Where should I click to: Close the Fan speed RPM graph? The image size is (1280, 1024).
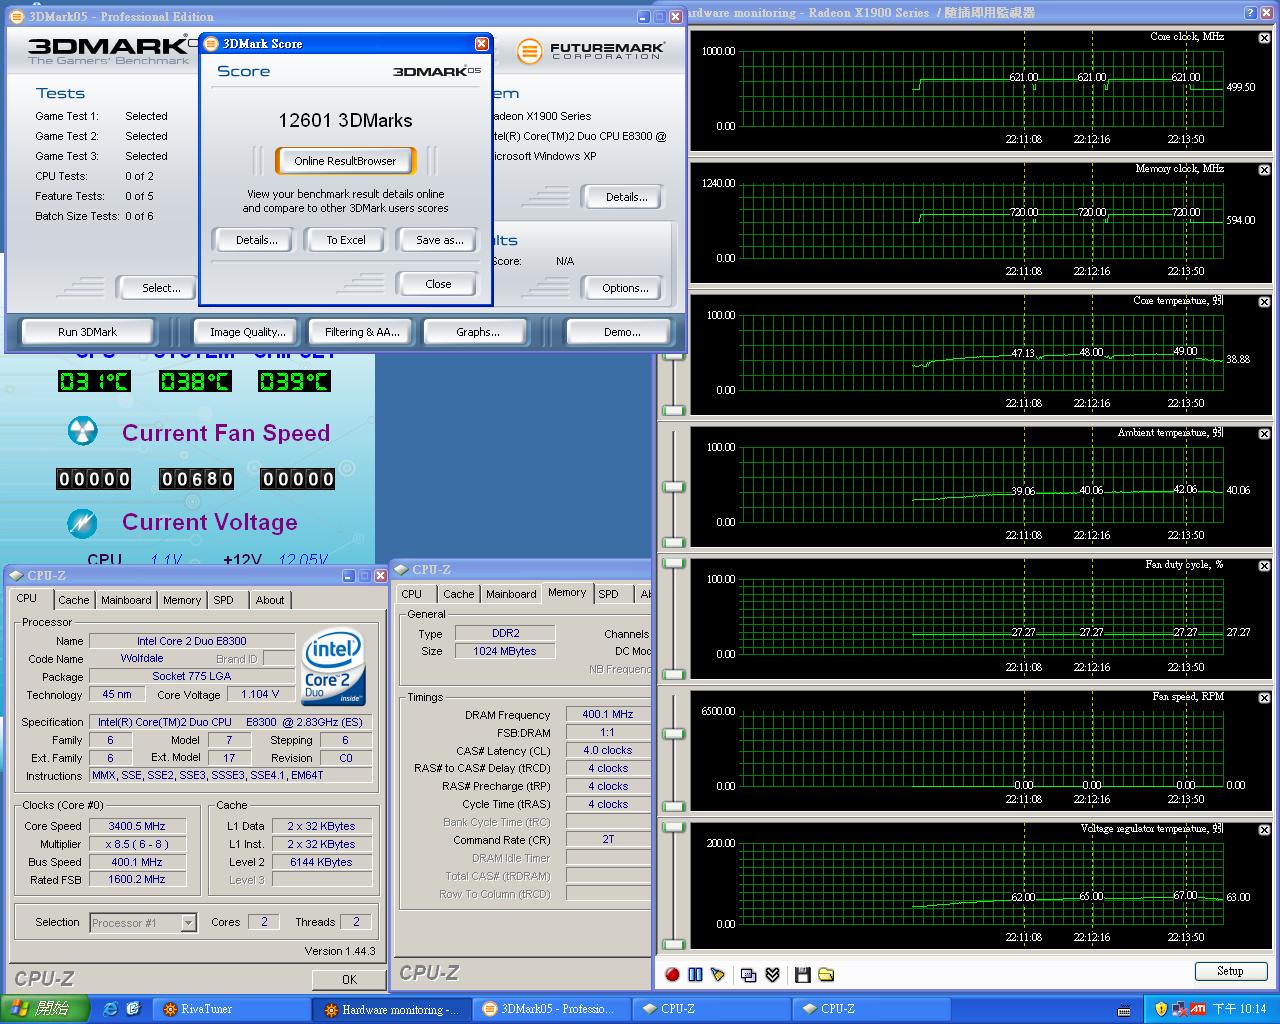pos(1264,698)
